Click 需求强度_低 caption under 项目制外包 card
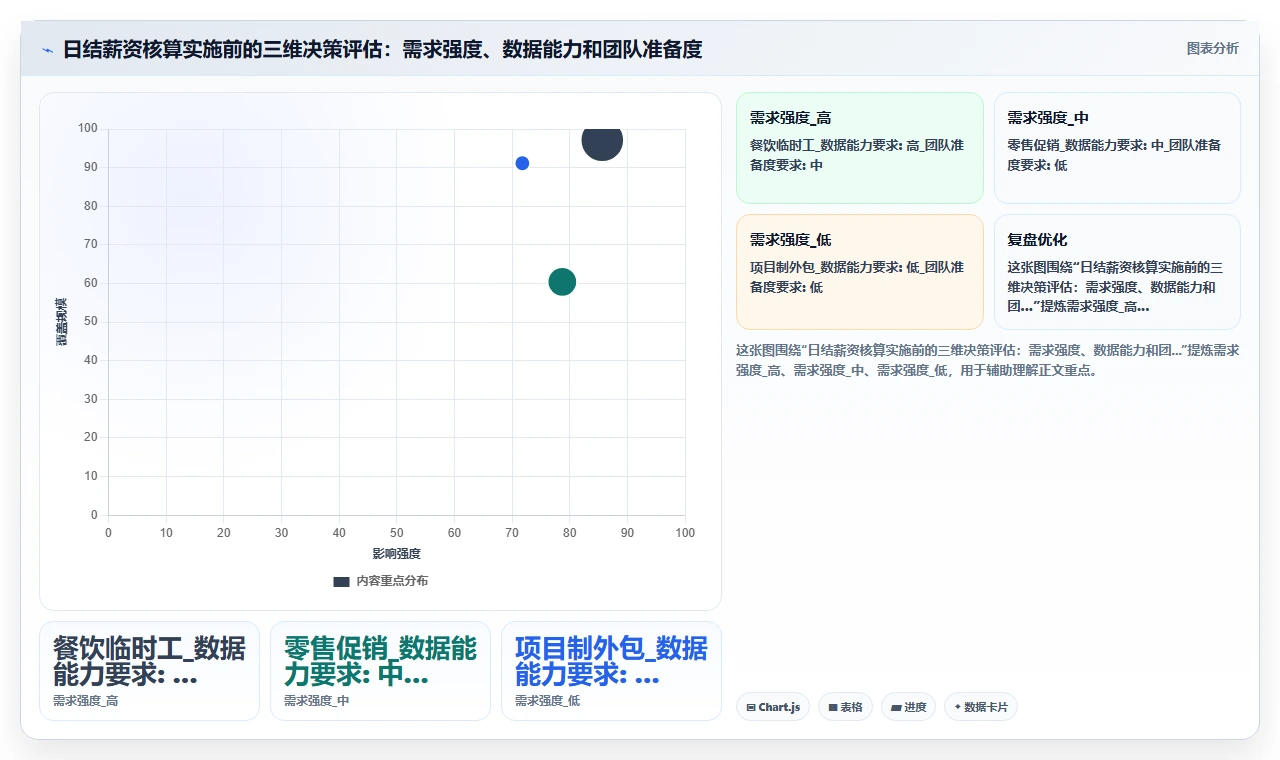Image resolution: width=1280 pixels, height=760 pixels. [x=548, y=701]
